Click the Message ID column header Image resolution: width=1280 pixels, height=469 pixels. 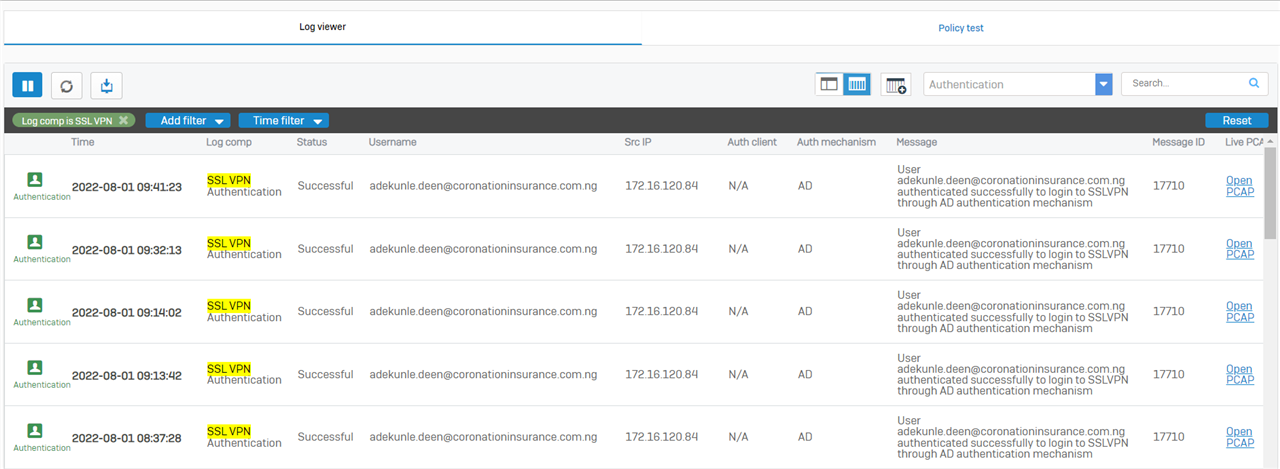1178,142
